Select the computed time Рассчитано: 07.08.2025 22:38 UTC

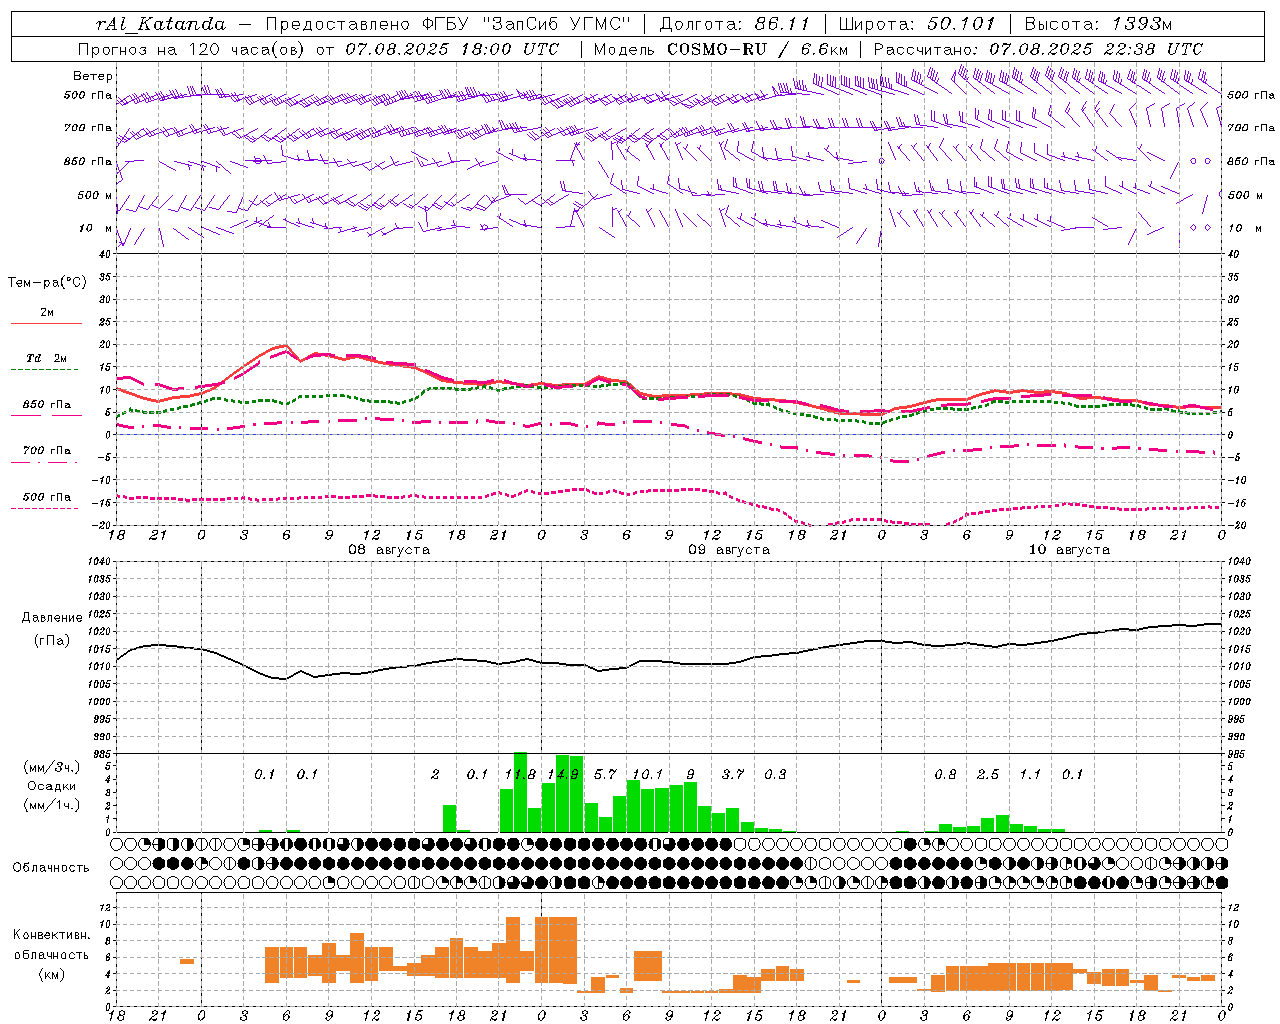1038,49
